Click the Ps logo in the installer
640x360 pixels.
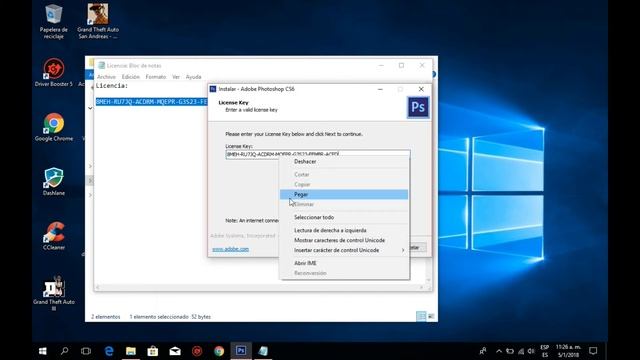coord(418,107)
